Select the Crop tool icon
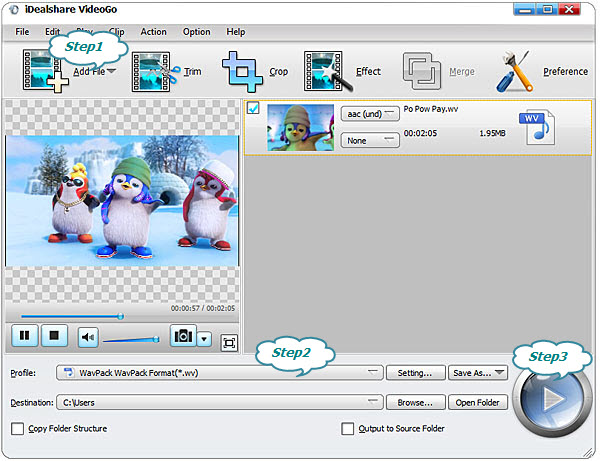Screen dimensions: 600x461 coord(243,72)
